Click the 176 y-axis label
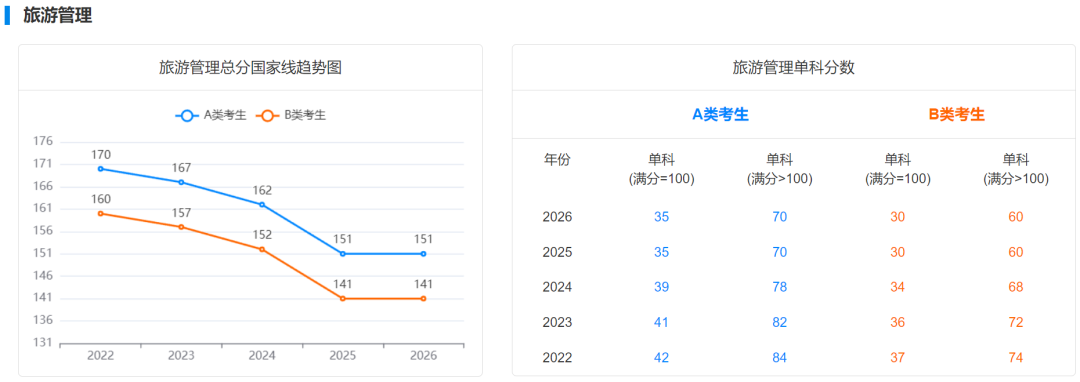Screen dimensions: 1080x382 click(x=43, y=142)
